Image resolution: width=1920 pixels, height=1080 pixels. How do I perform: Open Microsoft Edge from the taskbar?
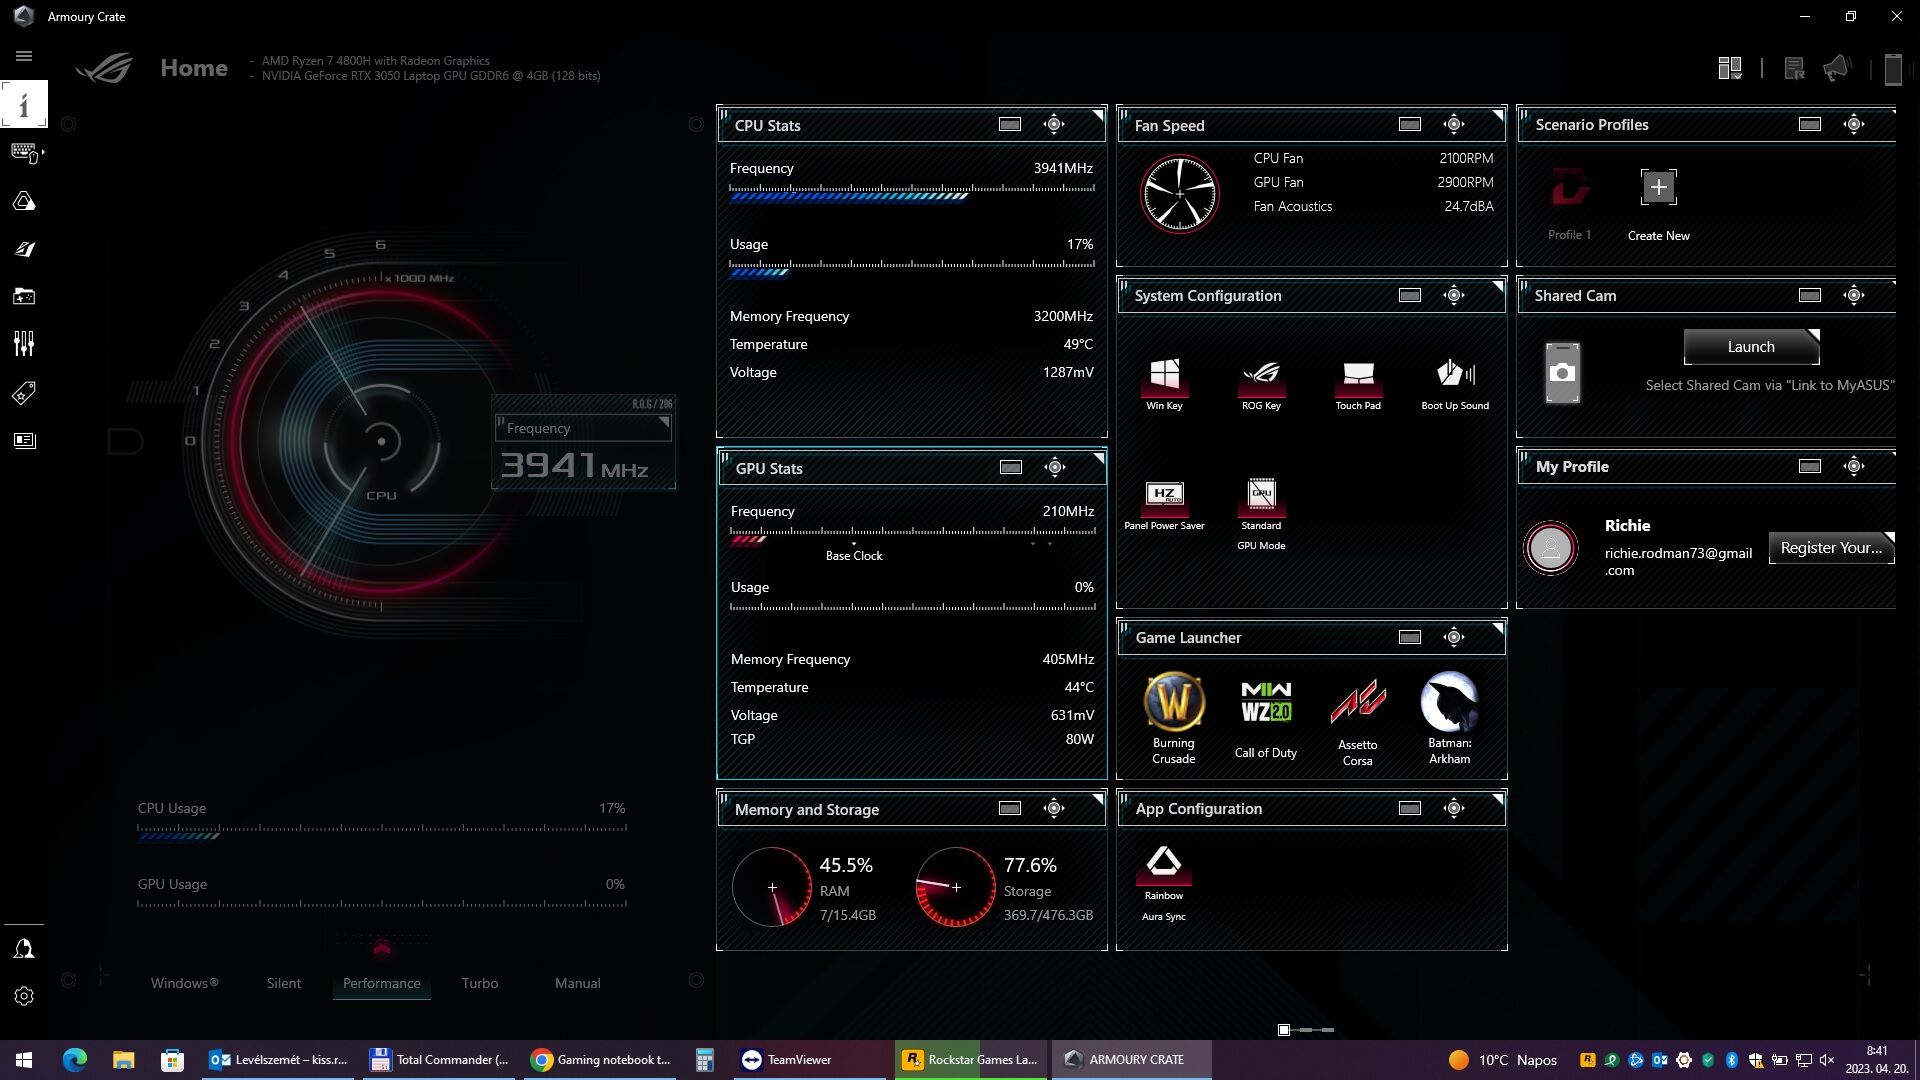(x=75, y=1060)
